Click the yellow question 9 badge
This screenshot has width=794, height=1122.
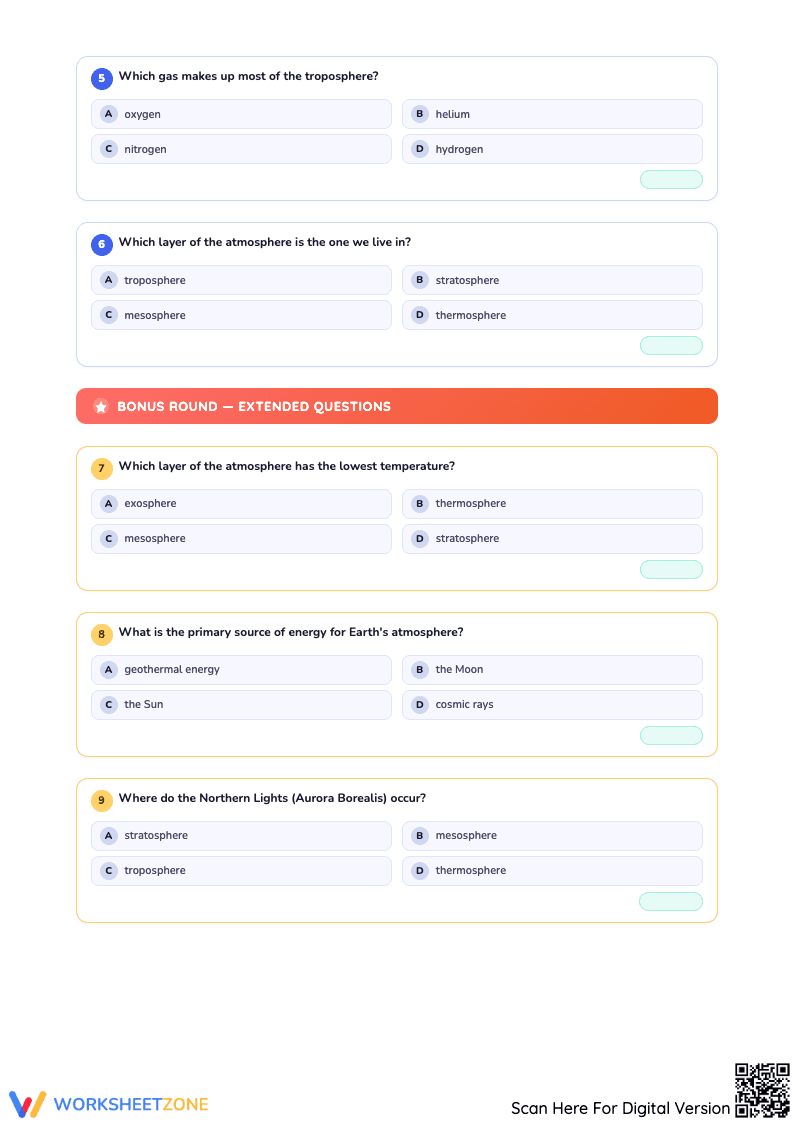pos(102,800)
